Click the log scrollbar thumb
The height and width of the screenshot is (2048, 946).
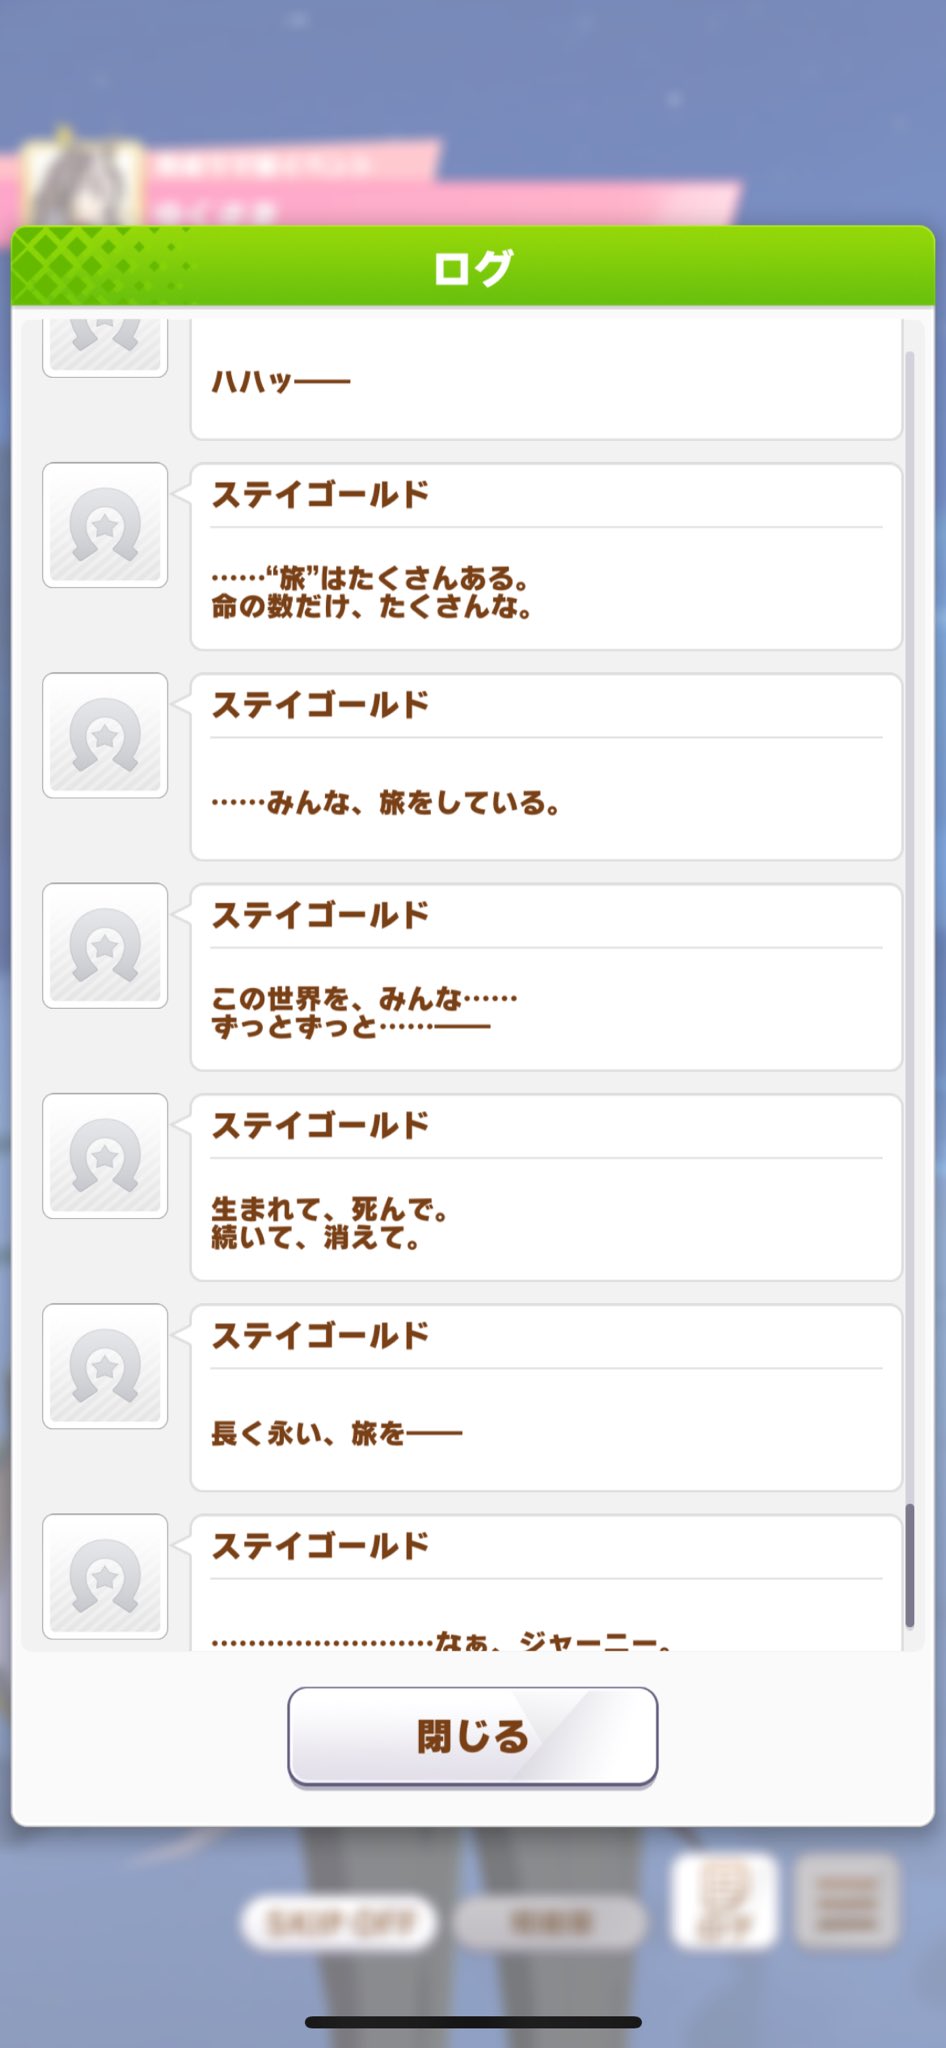click(909, 1565)
